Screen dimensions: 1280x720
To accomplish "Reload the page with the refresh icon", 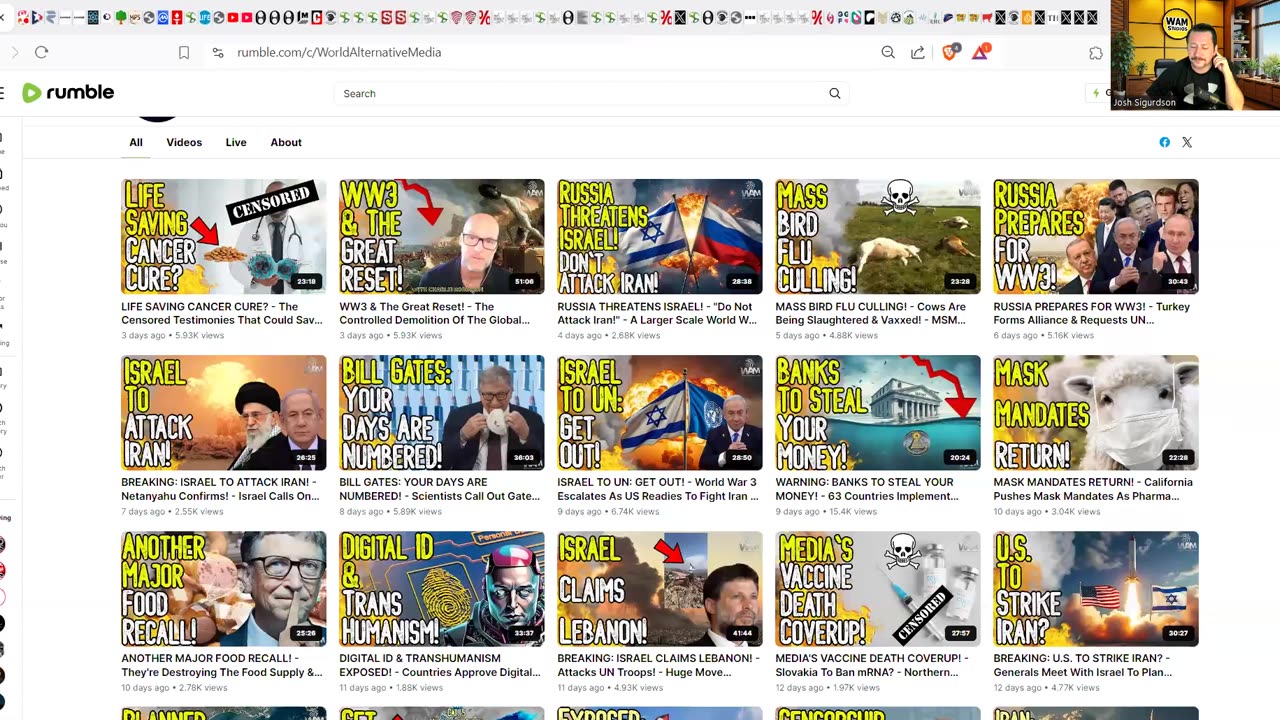I will point(41,52).
